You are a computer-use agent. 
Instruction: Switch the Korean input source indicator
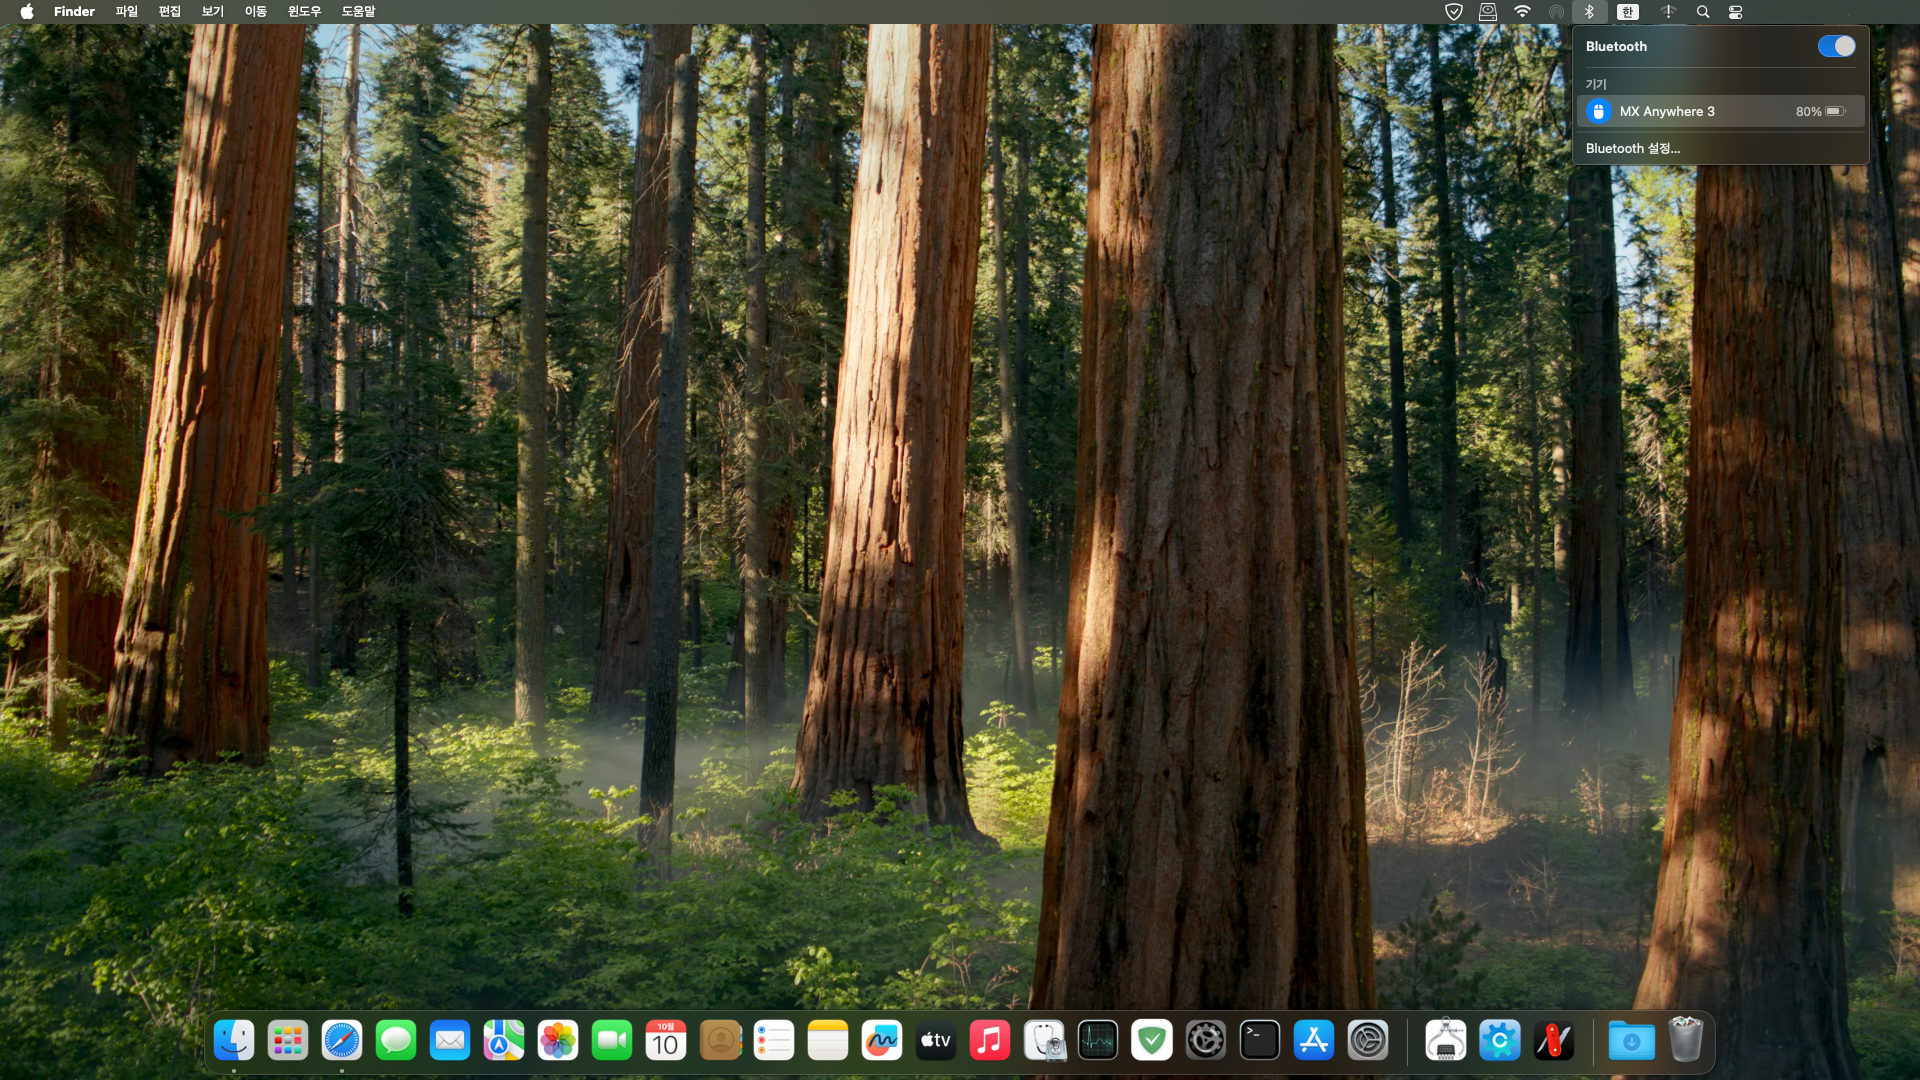1628,12
